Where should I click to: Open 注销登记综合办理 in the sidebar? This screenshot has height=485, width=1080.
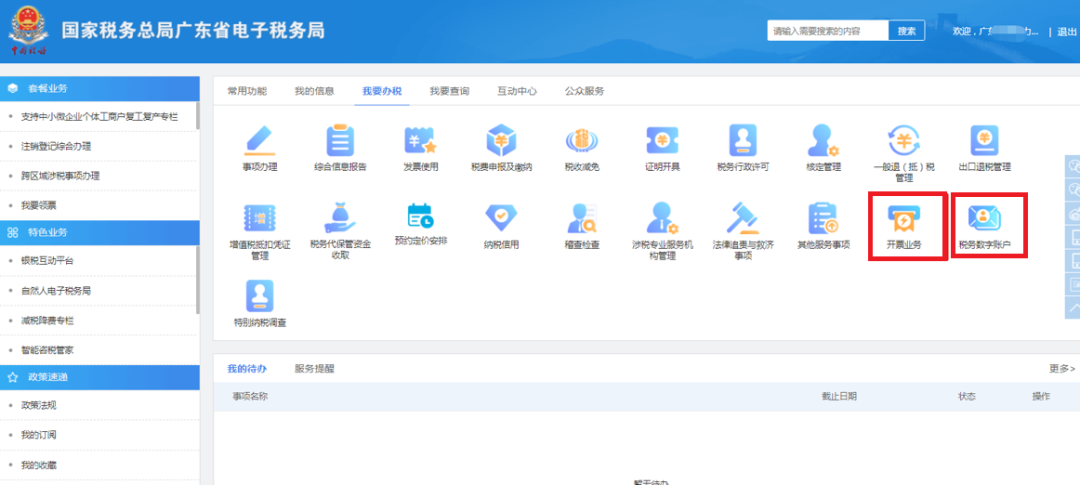(x=56, y=146)
